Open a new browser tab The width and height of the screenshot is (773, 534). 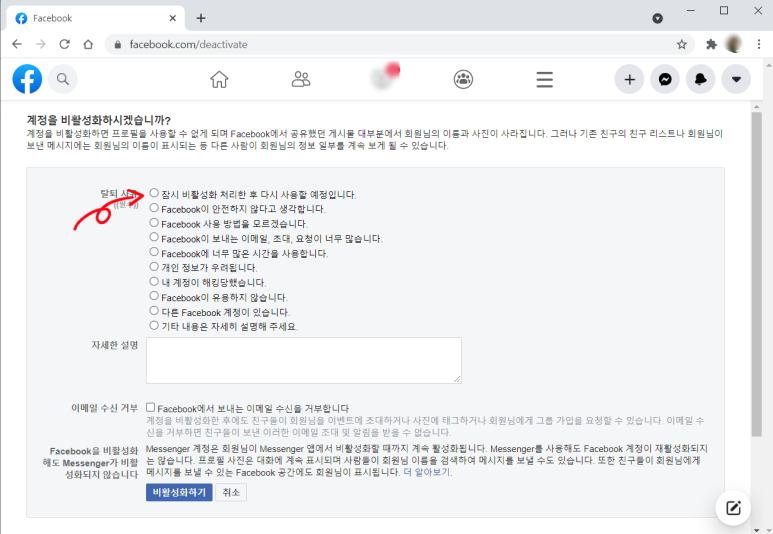201,18
